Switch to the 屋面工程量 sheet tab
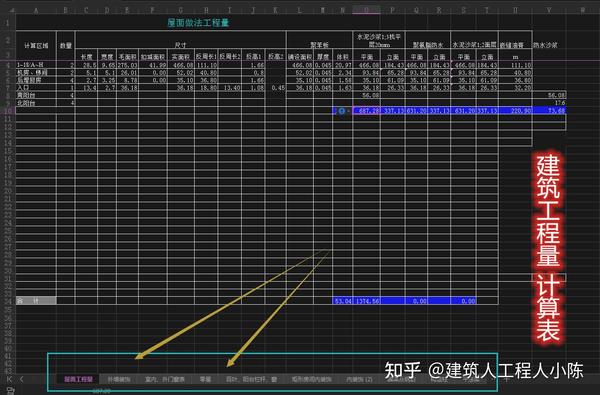 78,379
